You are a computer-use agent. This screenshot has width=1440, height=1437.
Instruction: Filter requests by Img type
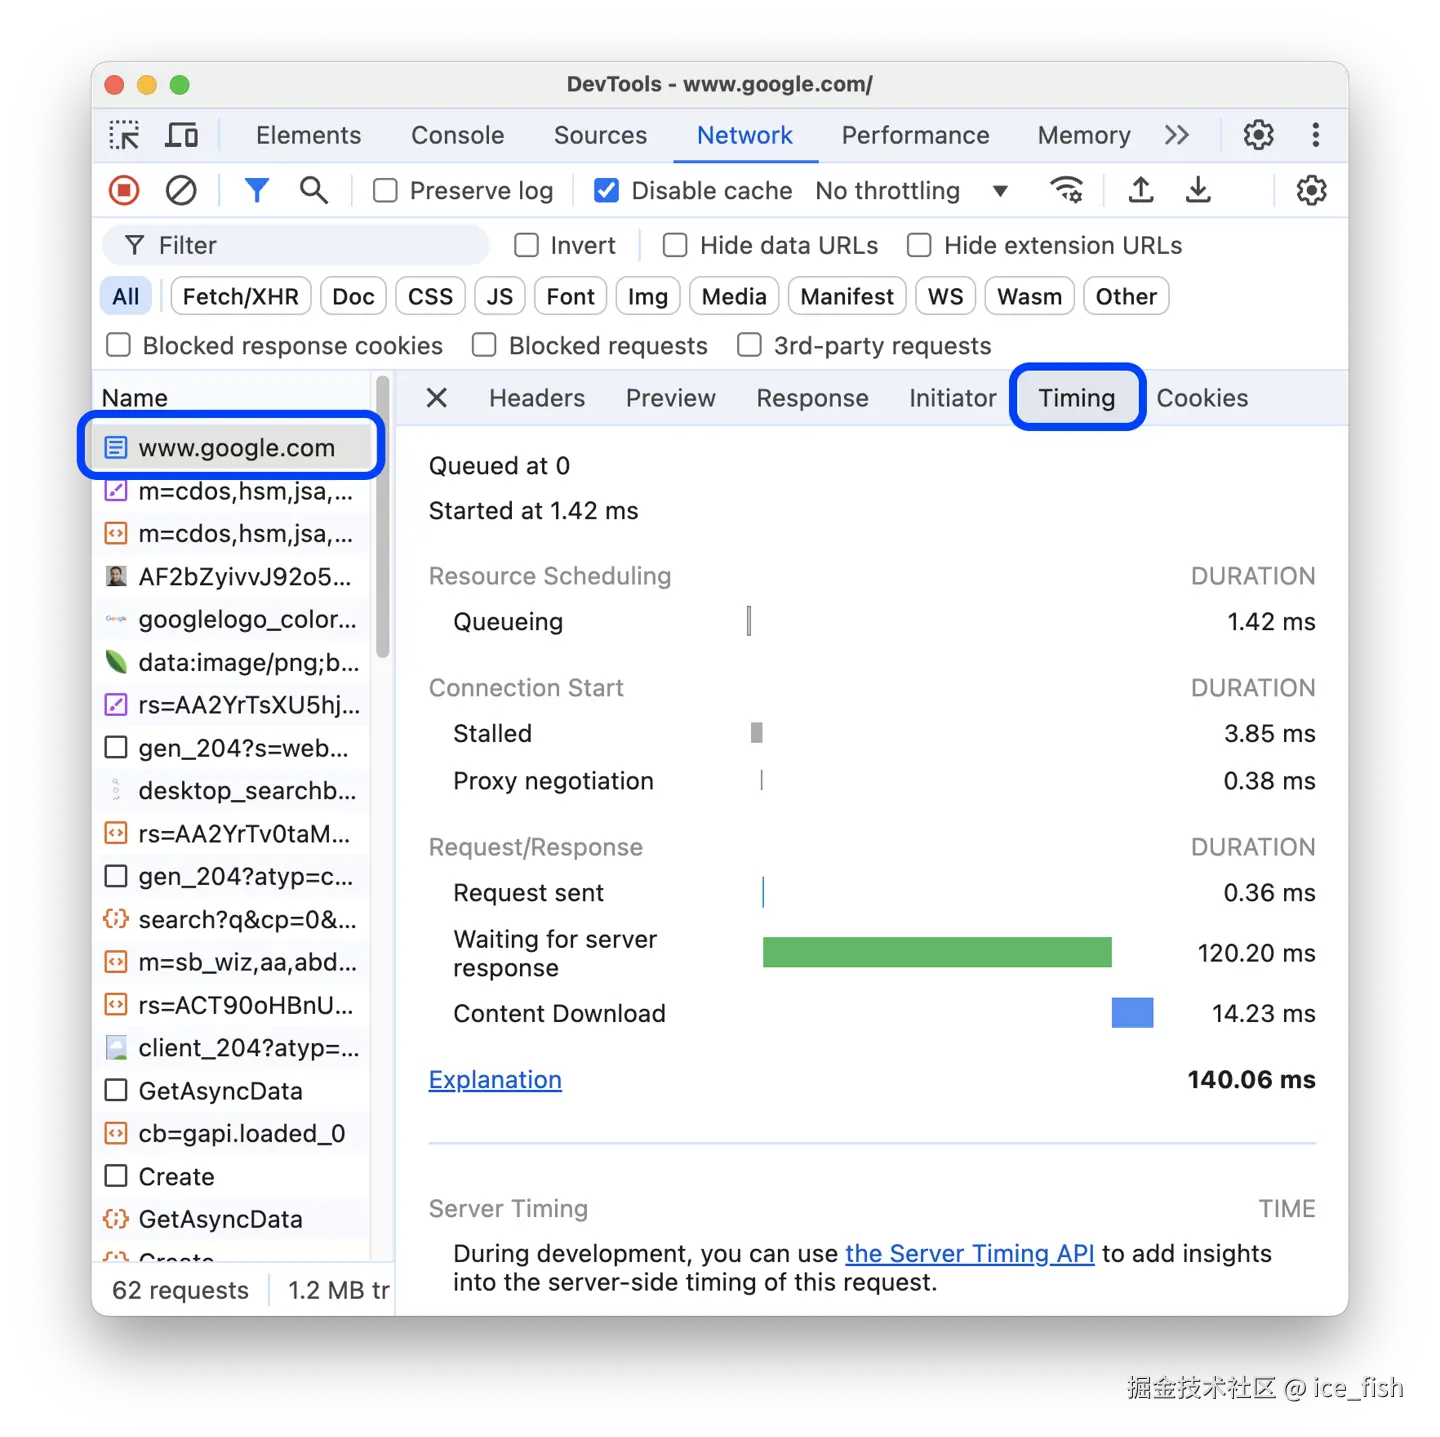pyautogui.click(x=648, y=297)
